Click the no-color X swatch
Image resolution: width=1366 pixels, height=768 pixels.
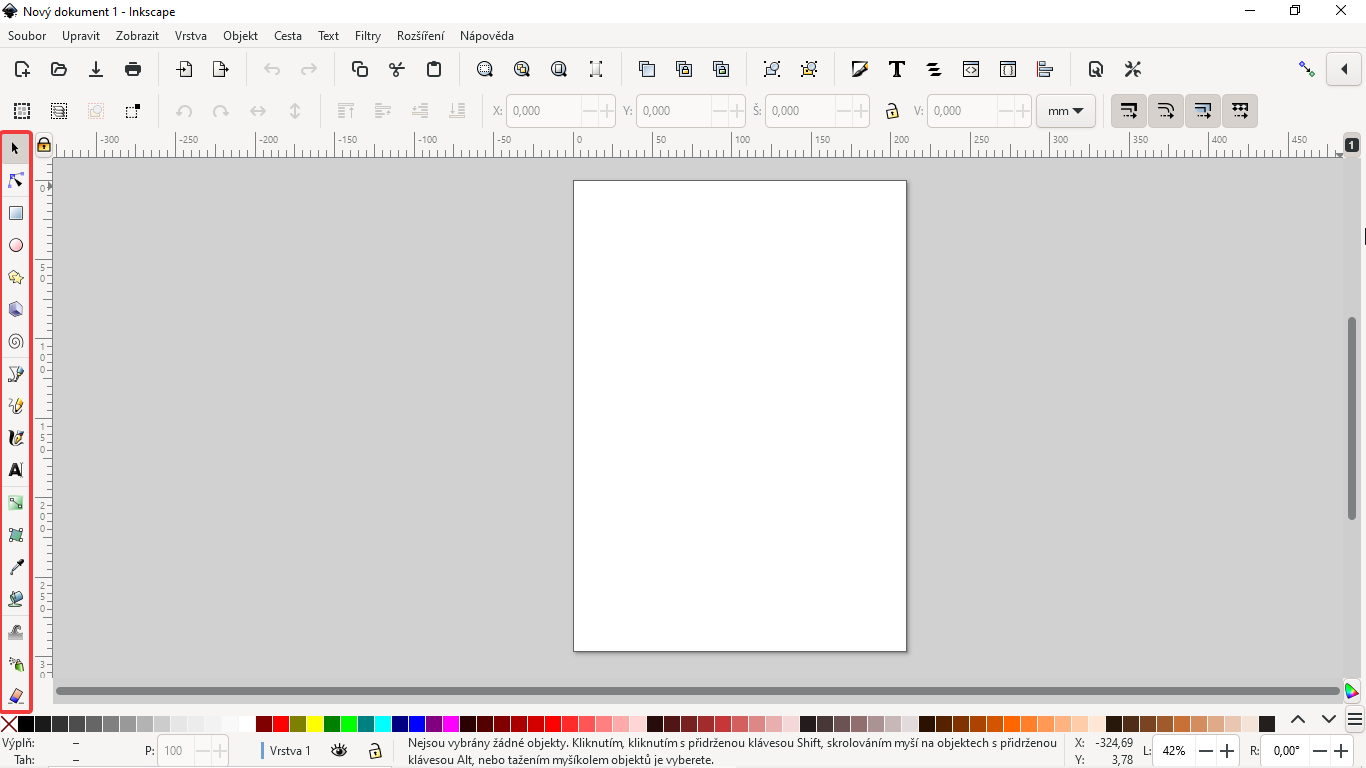9,723
